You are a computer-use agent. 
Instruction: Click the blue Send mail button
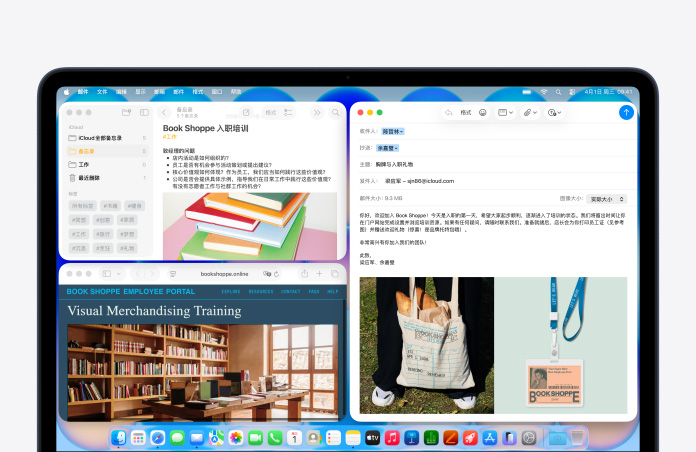[626, 113]
